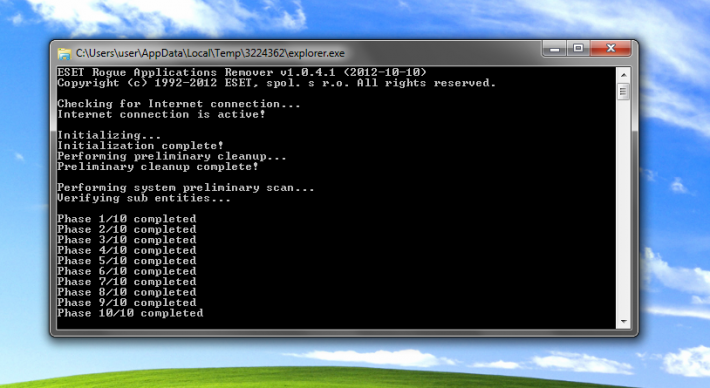This screenshot has width=710, height=388.
Task: Click the Copyright 1992-2012 ESET line
Action: [277, 83]
